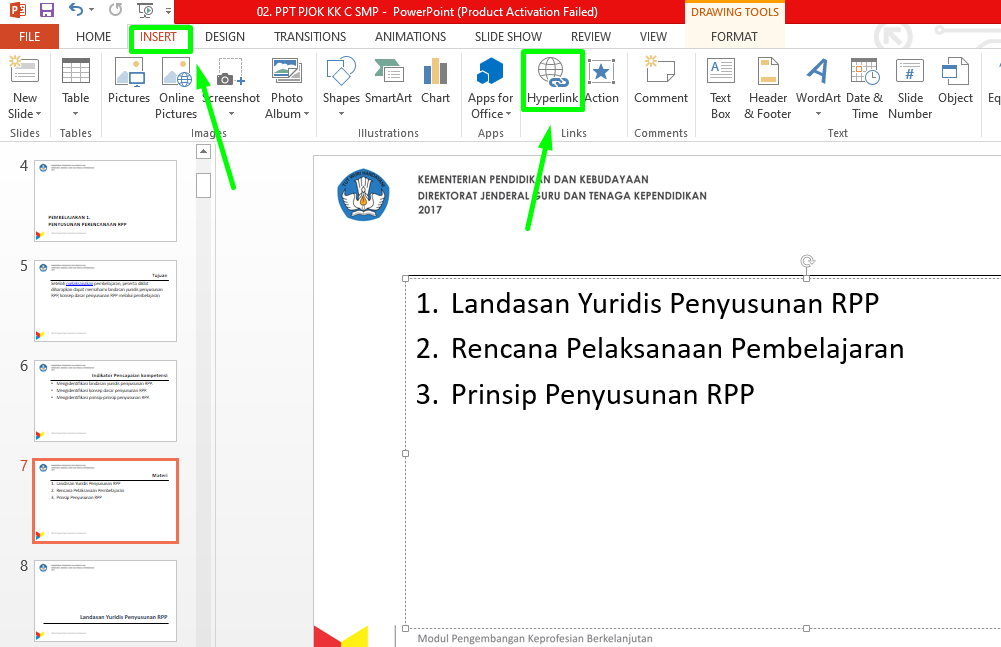Save the presentation from Quick Access Toolbar
The height and width of the screenshot is (647, 1001).
45,10
